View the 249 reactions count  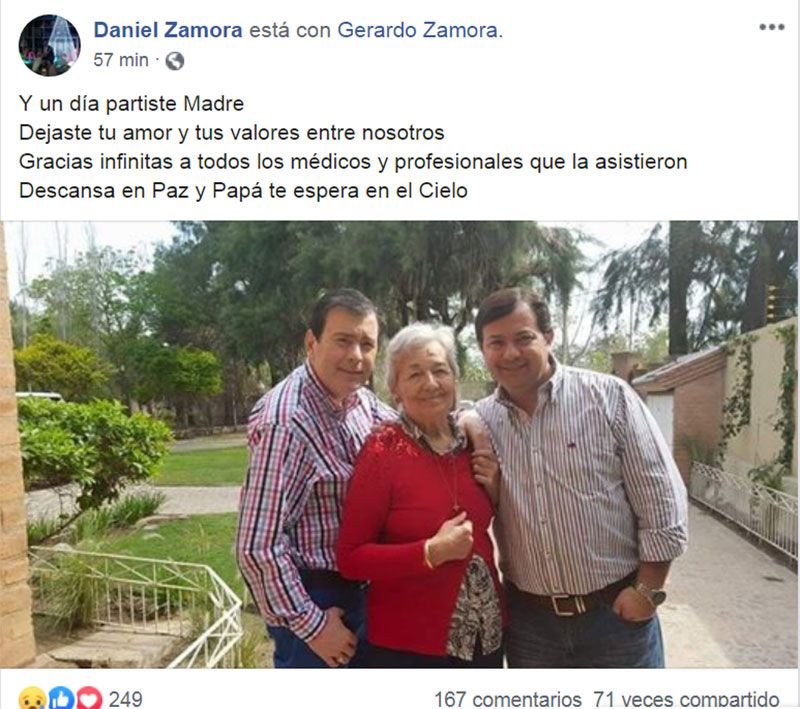[126, 699]
